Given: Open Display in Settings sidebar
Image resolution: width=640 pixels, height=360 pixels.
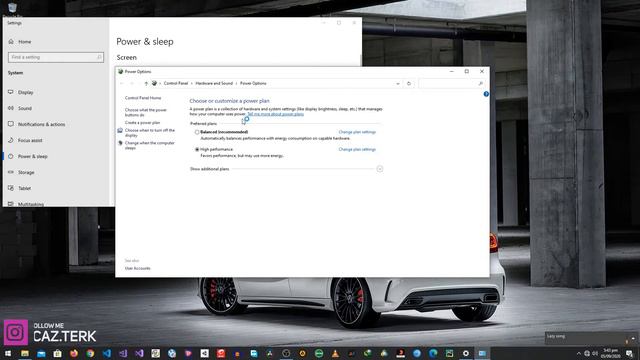Looking at the screenshot, I should (x=25, y=92).
